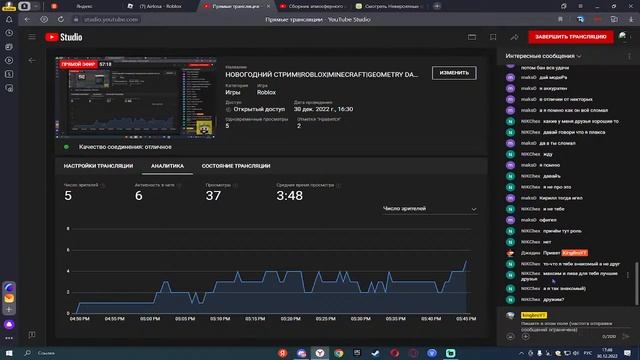The width and height of the screenshot is (640, 360).
Task: Click the studio.youtube.com address bar
Action: [x=111, y=20]
